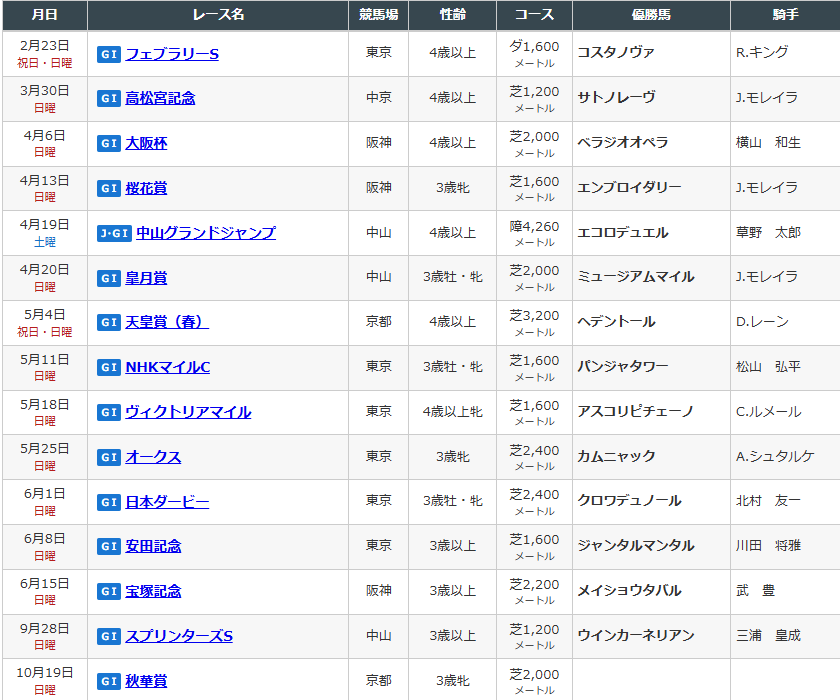Select the GI badge next to オークス
840x700 pixels.
tap(109, 457)
